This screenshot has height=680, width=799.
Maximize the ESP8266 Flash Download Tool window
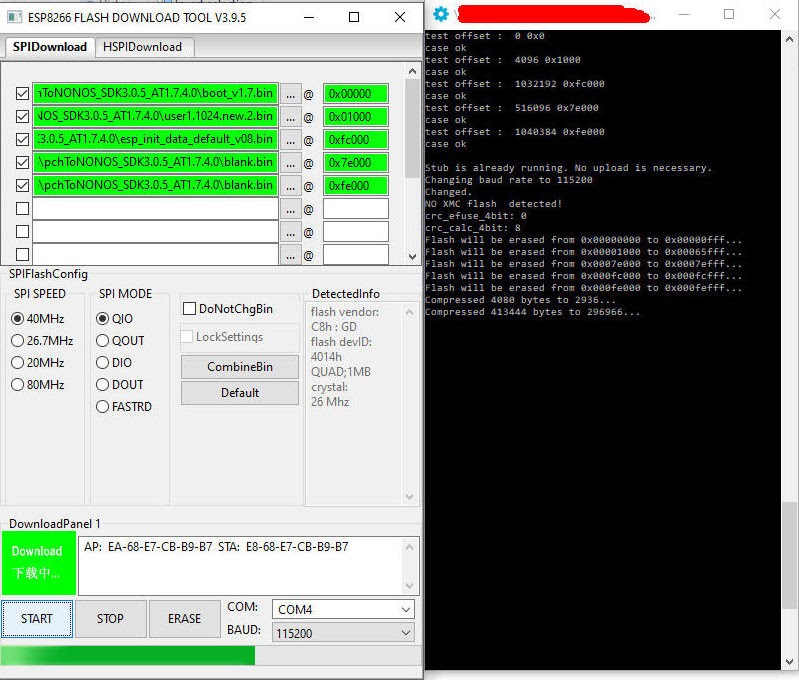tap(354, 17)
